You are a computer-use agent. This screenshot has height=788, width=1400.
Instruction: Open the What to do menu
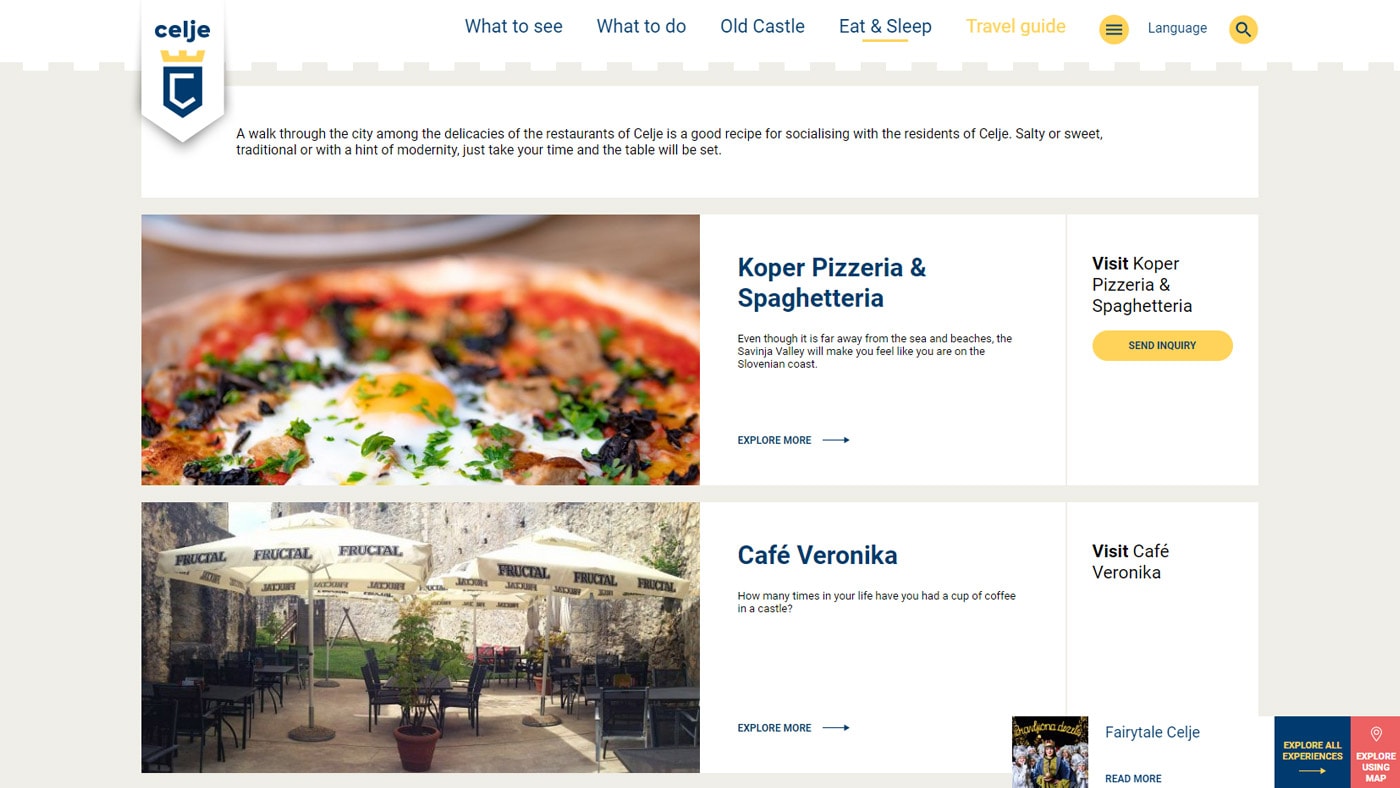[641, 27]
